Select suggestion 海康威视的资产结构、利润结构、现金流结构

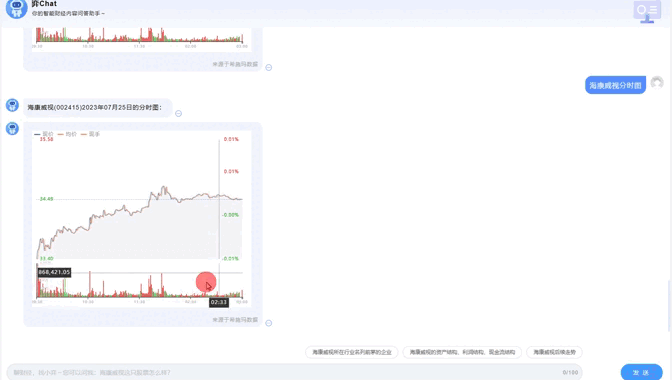(x=462, y=352)
